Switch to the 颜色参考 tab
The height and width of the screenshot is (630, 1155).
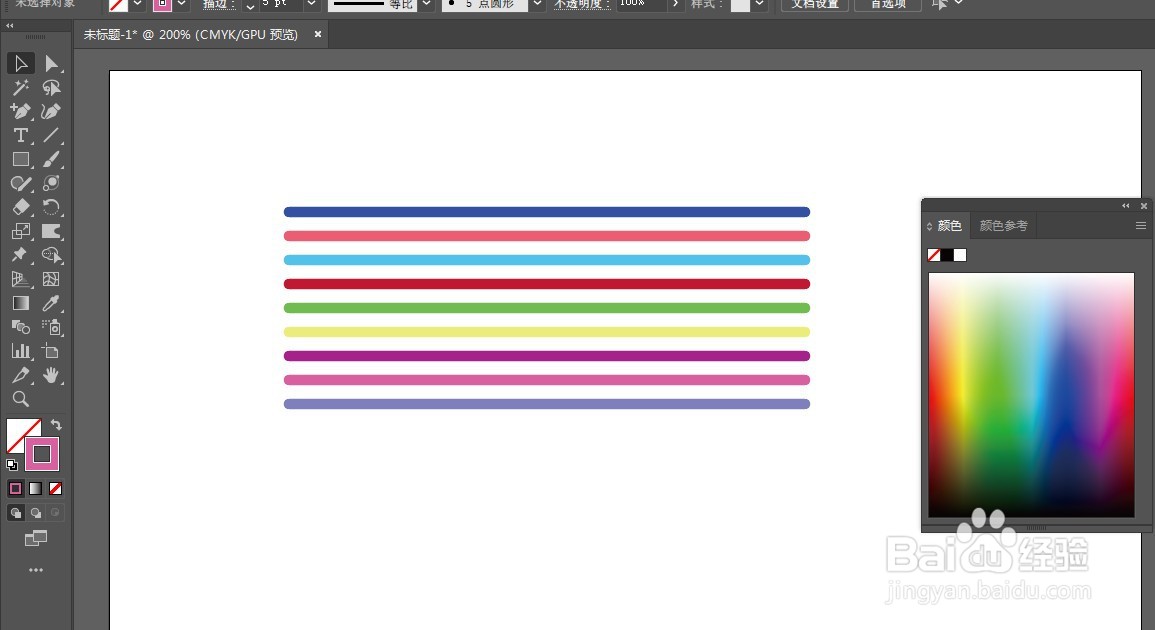(1004, 225)
